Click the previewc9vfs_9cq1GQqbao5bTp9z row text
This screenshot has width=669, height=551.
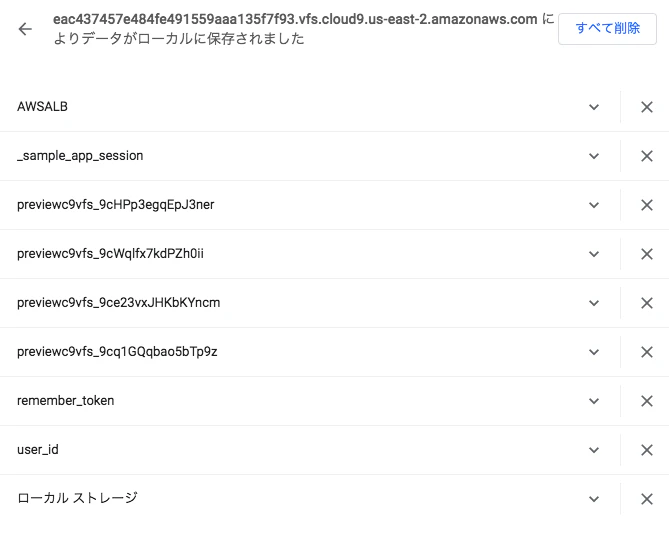point(117,352)
